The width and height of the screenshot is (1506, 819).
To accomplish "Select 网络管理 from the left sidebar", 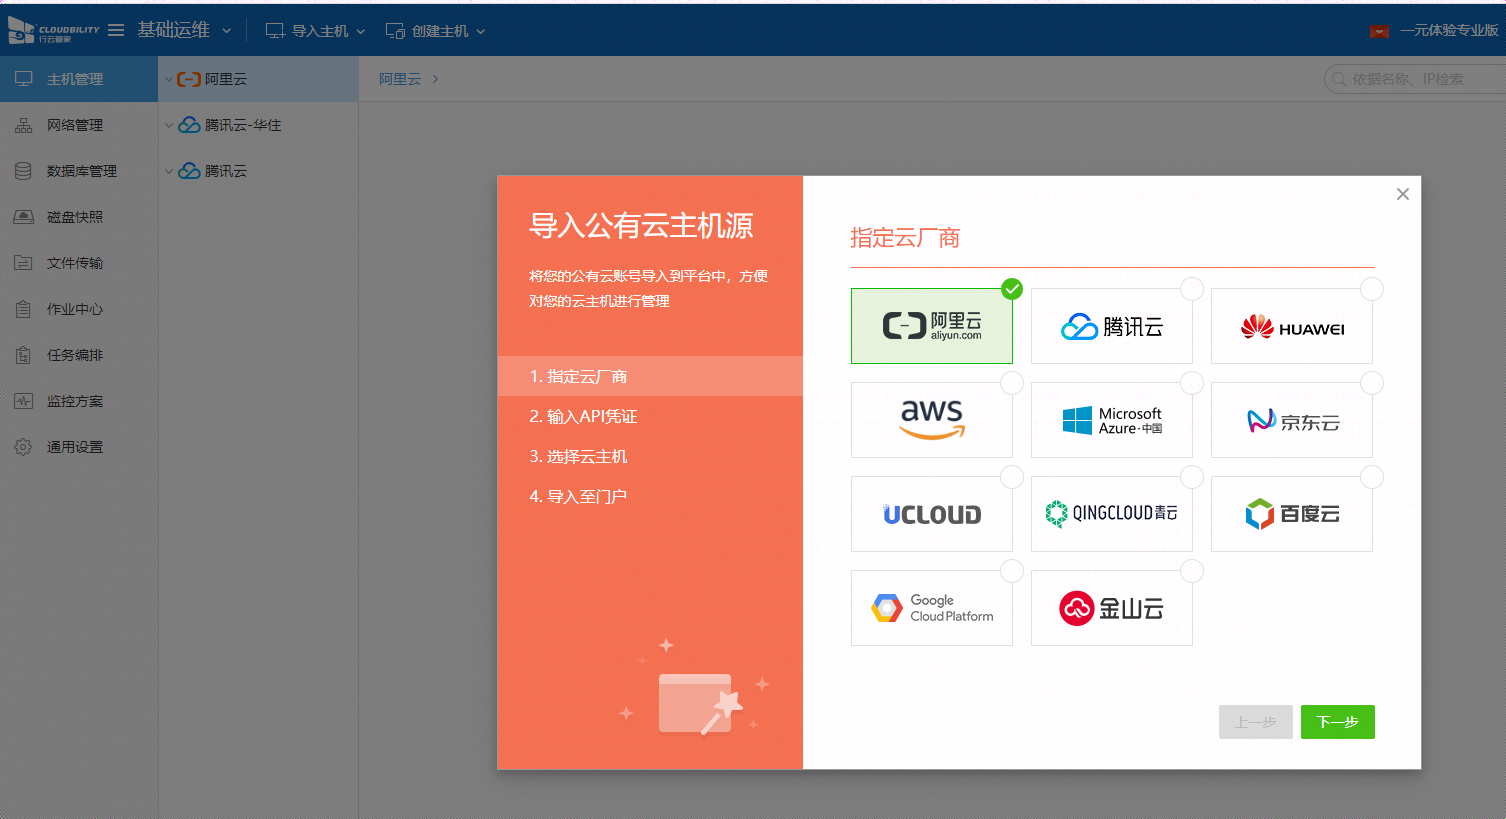I will pos(62,124).
